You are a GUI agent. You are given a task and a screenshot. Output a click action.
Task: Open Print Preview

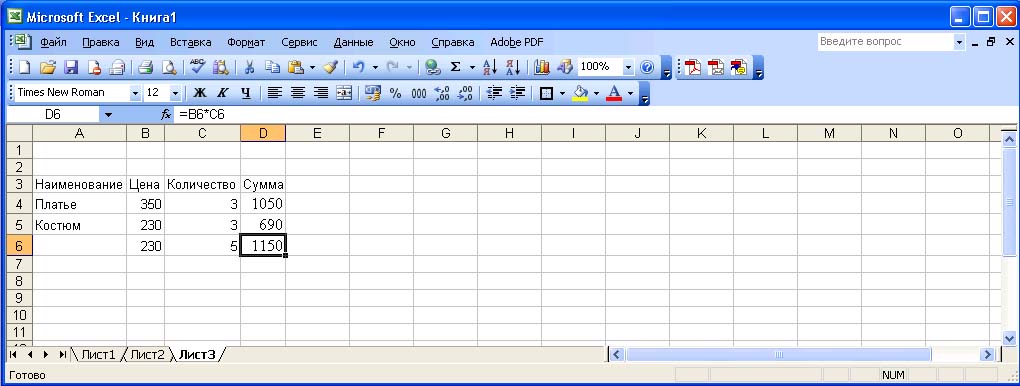pos(169,67)
